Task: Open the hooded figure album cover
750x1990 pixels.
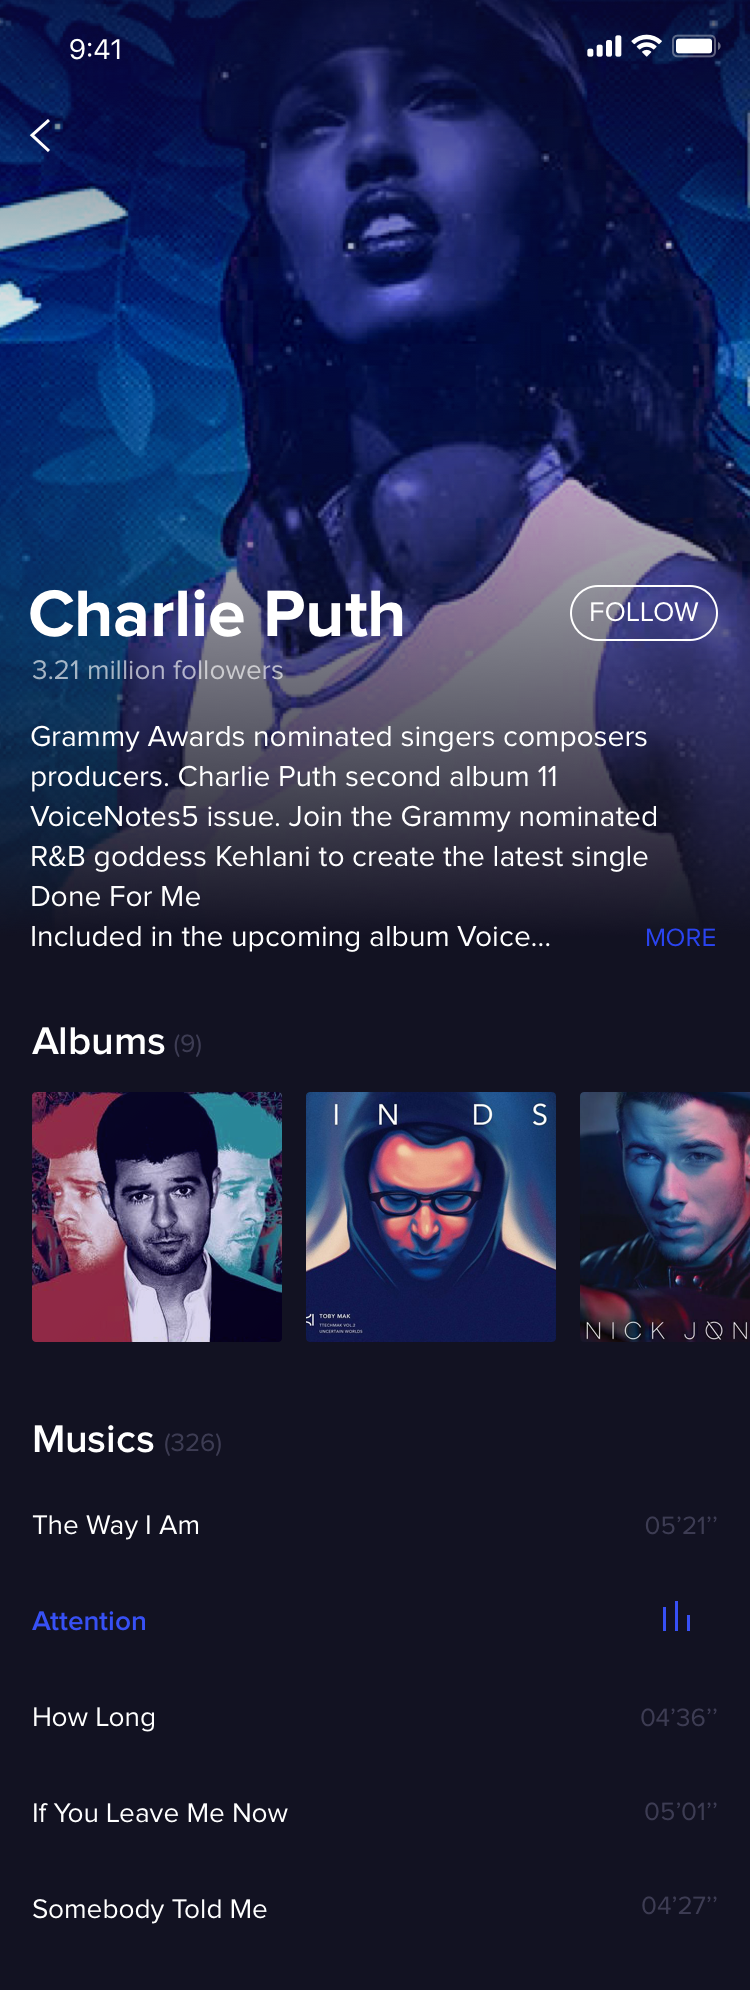Action: click(x=431, y=1216)
